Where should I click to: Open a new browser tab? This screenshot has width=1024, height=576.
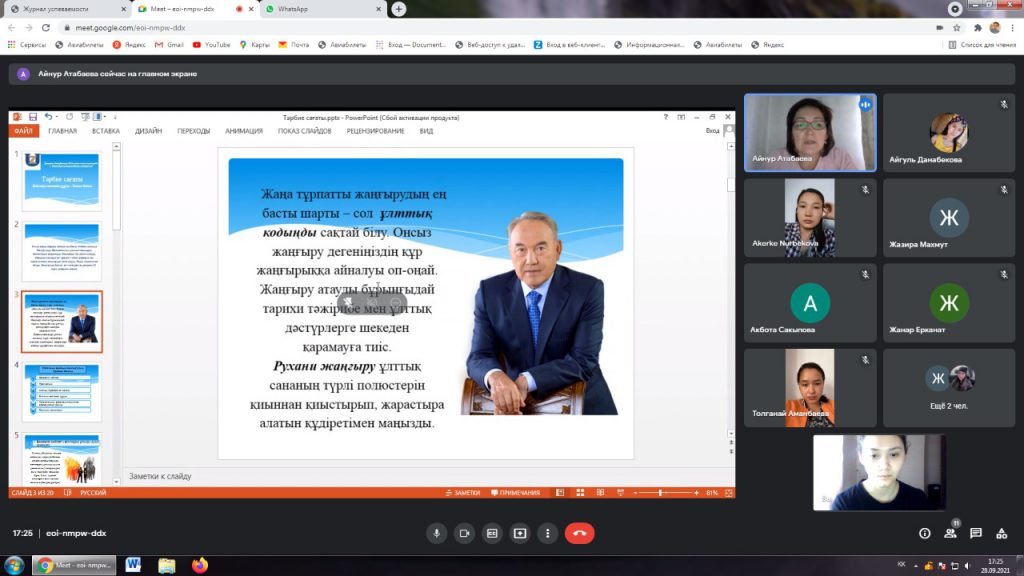coord(399,9)
